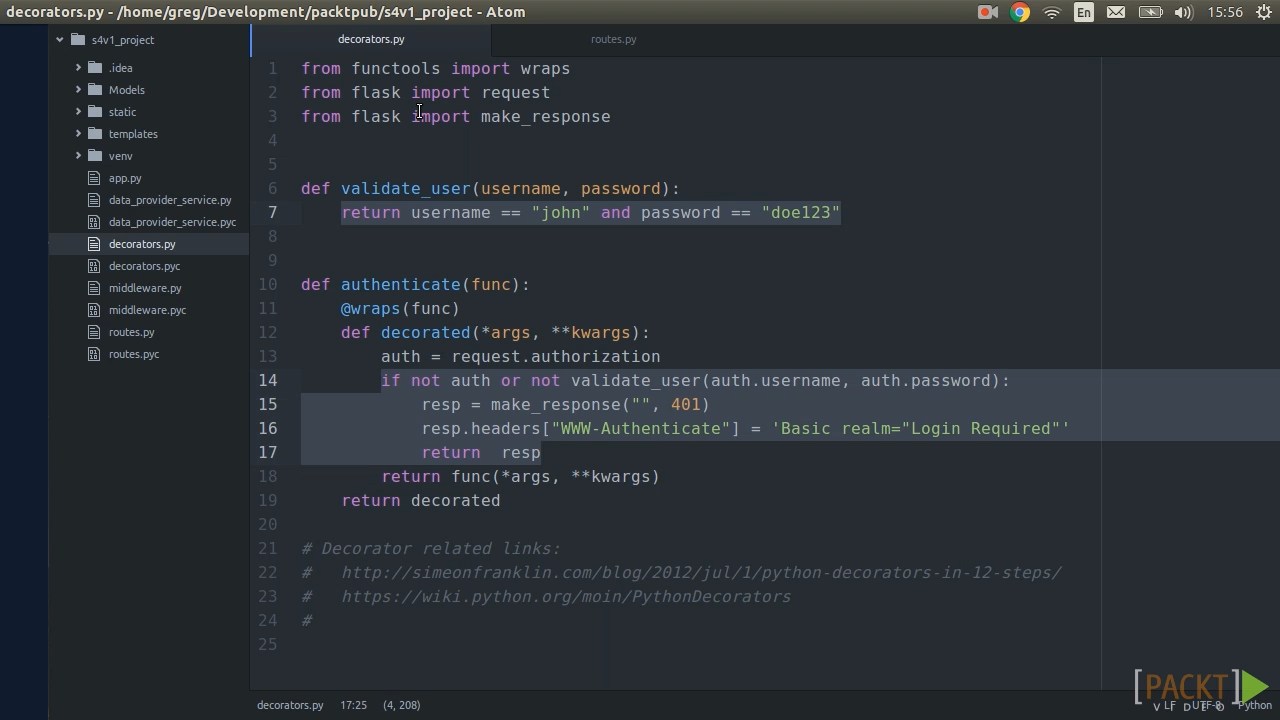Switch to the routes.py tab

pos(613,39)
